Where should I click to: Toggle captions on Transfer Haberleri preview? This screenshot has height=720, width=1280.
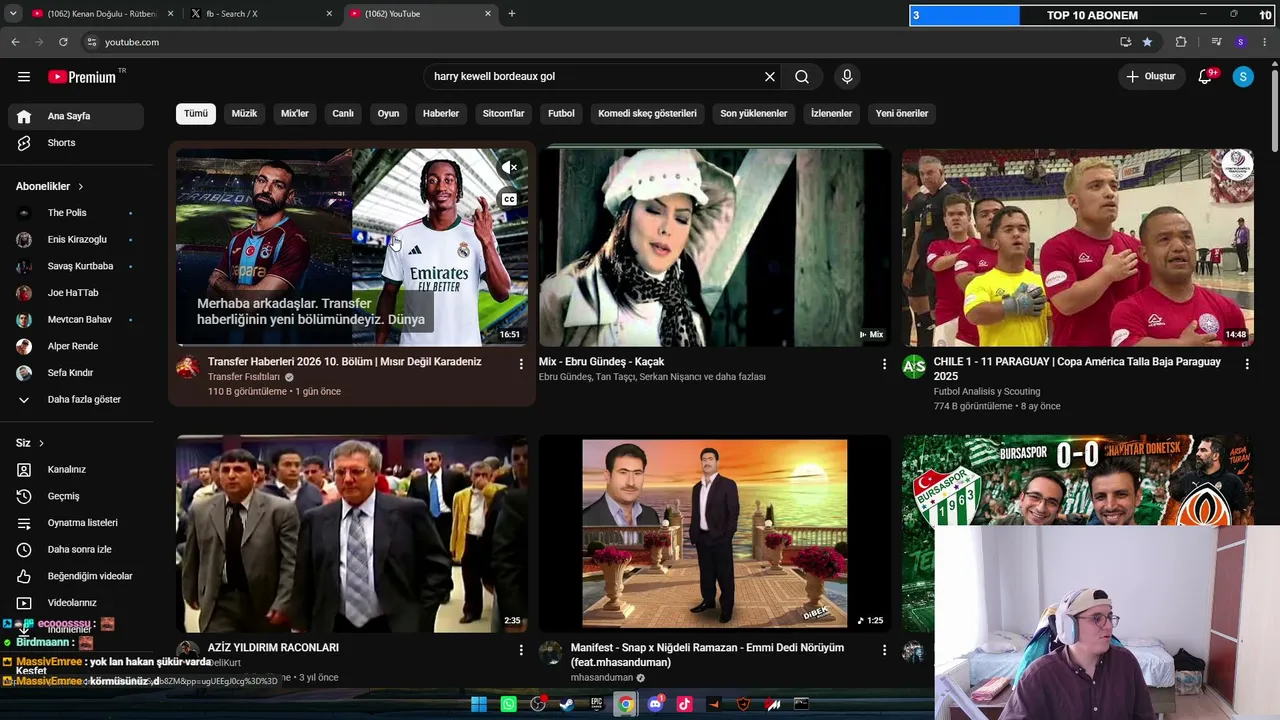[x=509, y=199]
